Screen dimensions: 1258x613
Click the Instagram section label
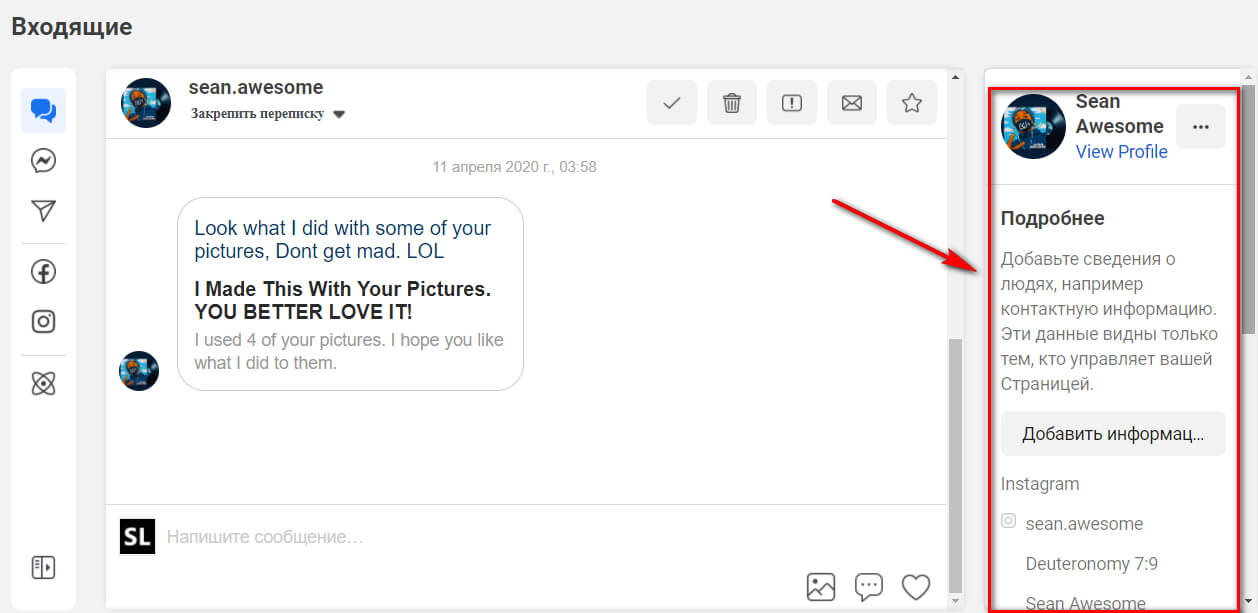point(1040,484)
